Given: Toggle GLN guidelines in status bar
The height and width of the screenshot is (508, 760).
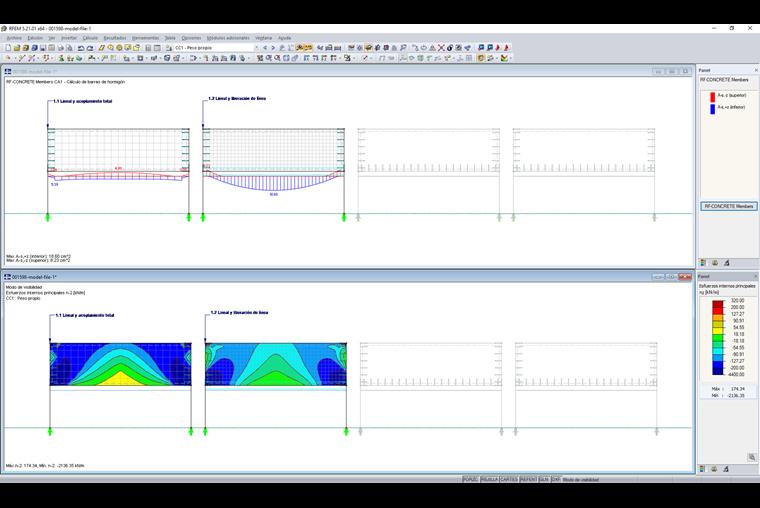Looking at the screenshot, I should tap(544, 479).
